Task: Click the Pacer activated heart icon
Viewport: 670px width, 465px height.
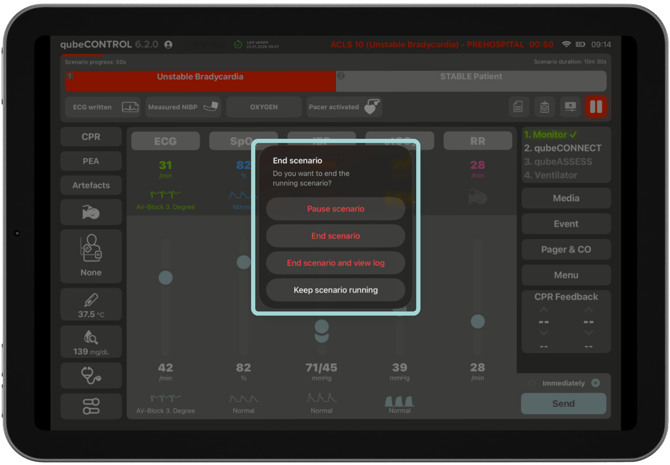Action: tap(371, 107)
